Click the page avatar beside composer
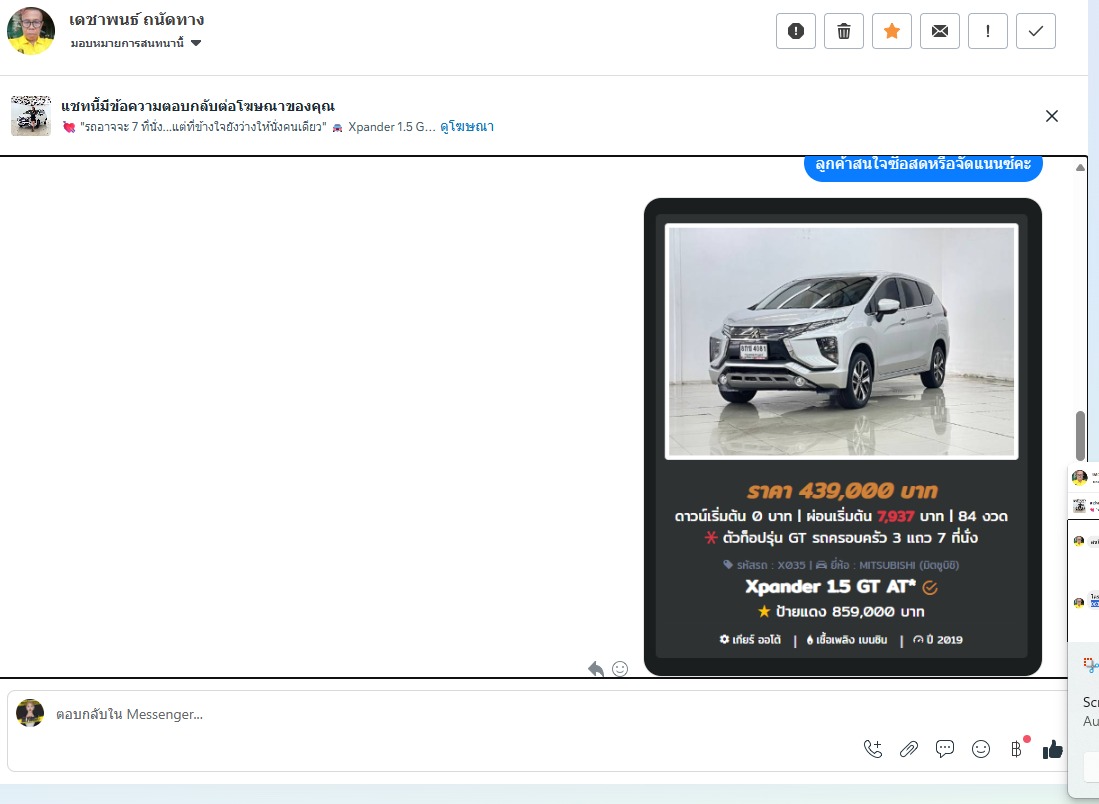1099x804 pixels. click(30, 713)
